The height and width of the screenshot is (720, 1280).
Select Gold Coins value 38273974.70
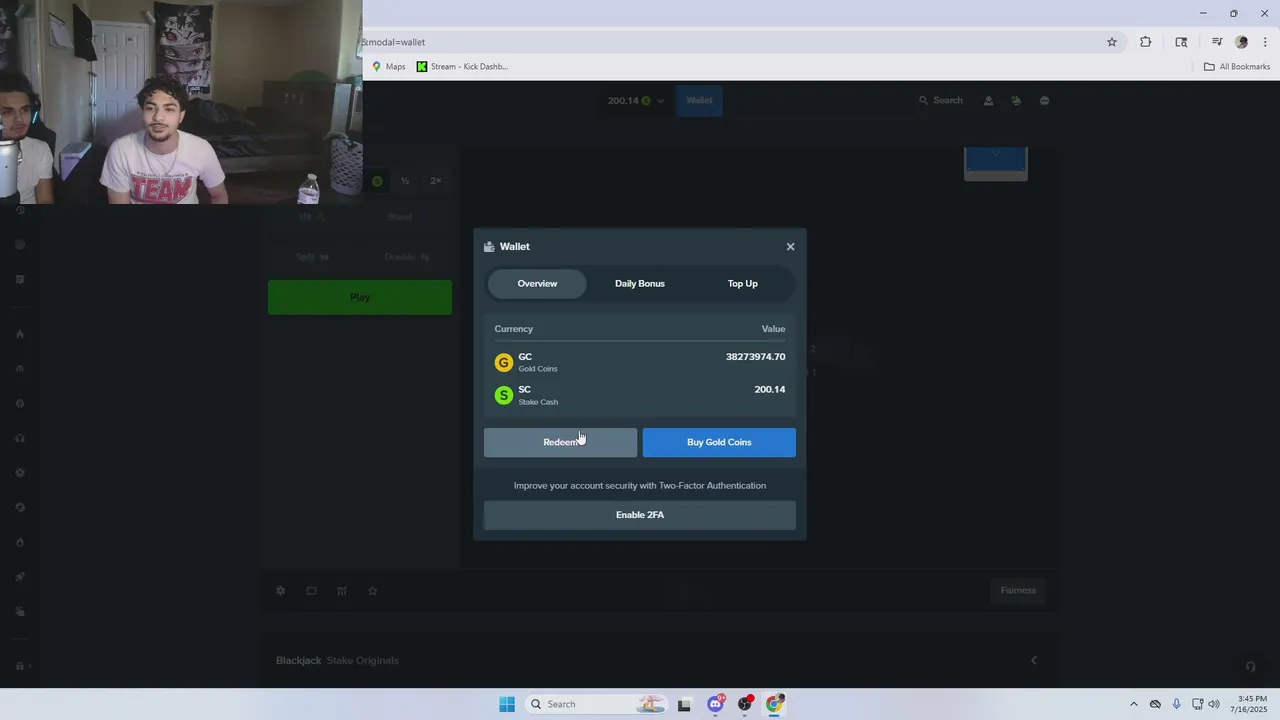tap(755, 357)
